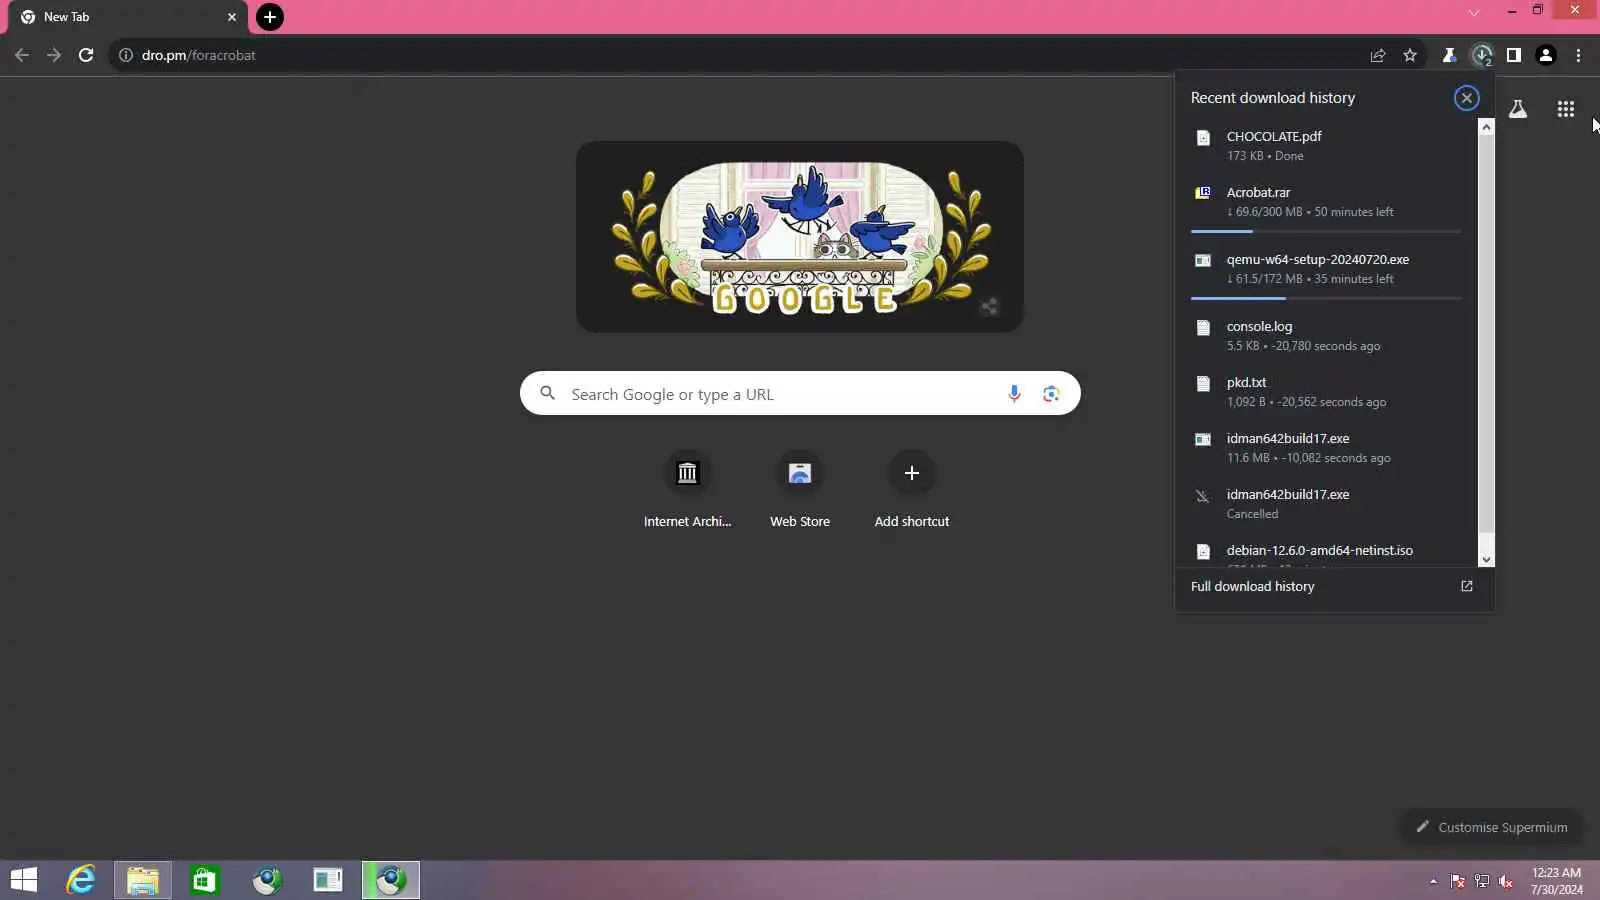Viewport: 1600px width, 900px height.
Task: Launch Internet Explorer from the taskbar
Action: coord(81,880)
